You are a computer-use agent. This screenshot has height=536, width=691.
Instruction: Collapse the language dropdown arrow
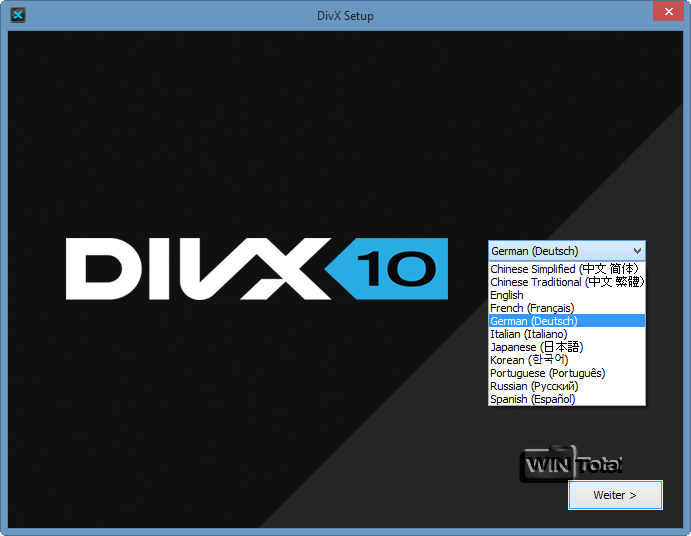(x=637, y=251)
